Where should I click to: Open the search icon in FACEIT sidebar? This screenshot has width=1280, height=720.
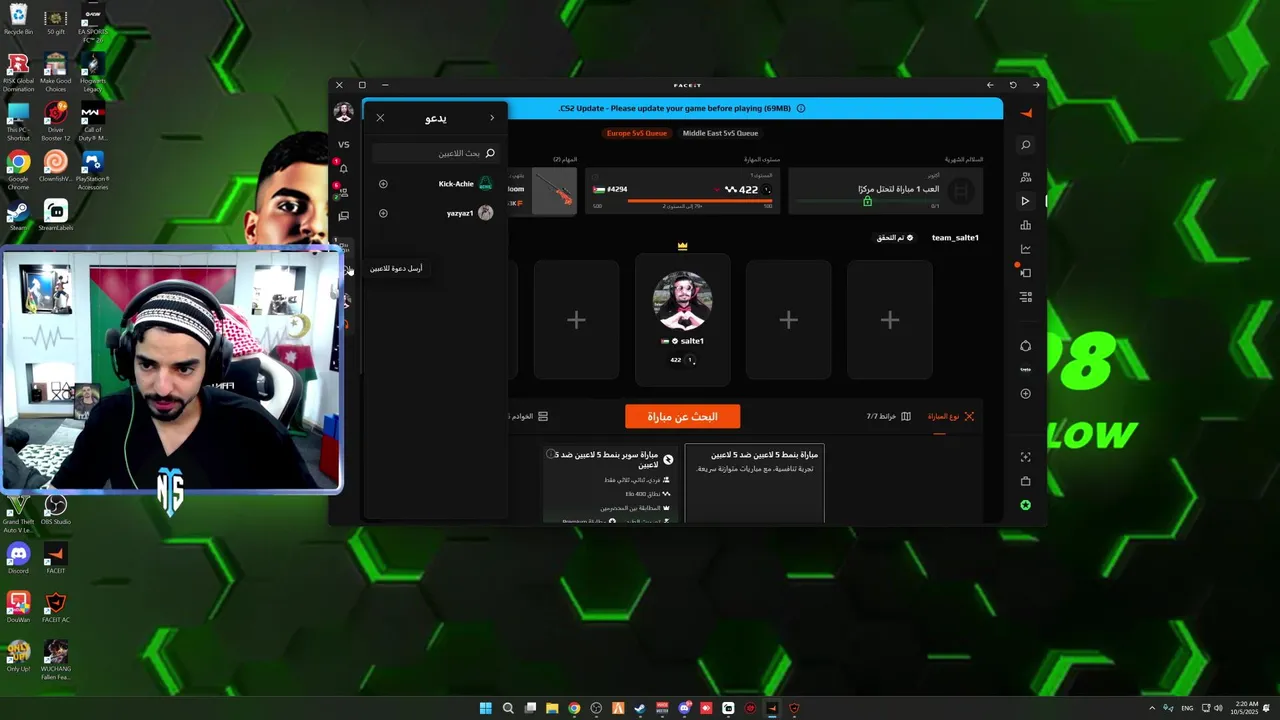click(x=1025, y=146)
